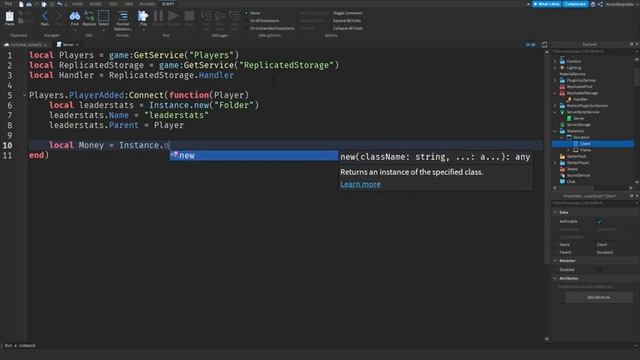Click the Resume test icon

pyautogui.click(x=173, y=16)
